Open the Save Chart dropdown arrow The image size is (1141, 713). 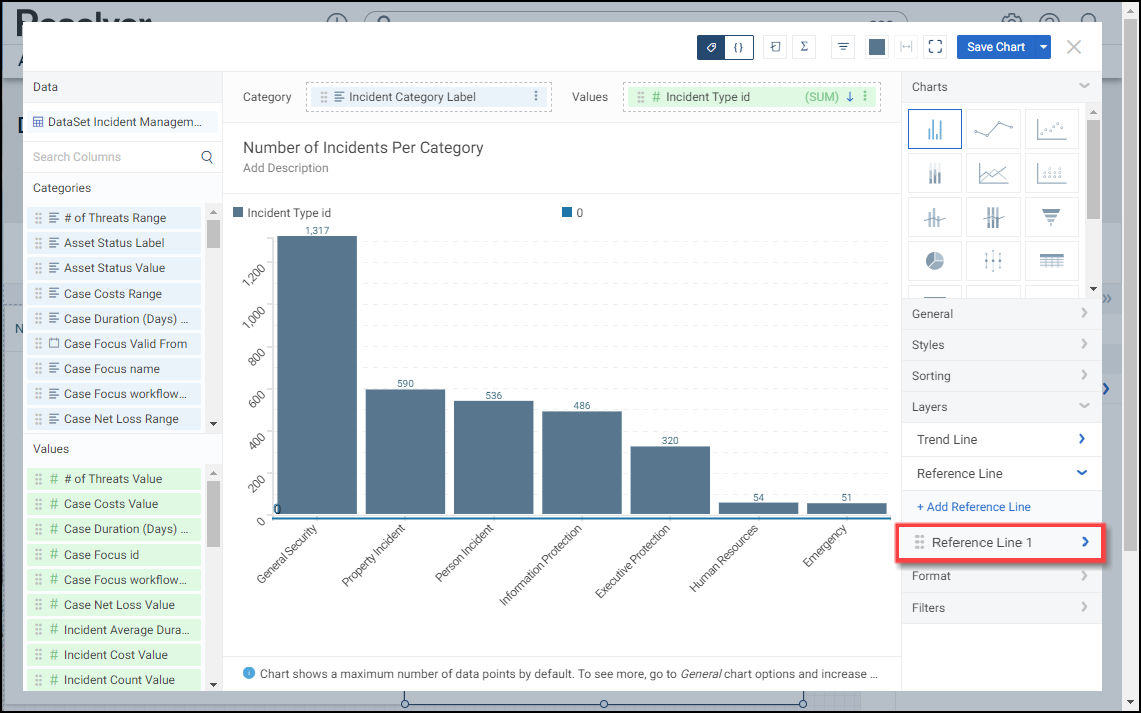1044,47
